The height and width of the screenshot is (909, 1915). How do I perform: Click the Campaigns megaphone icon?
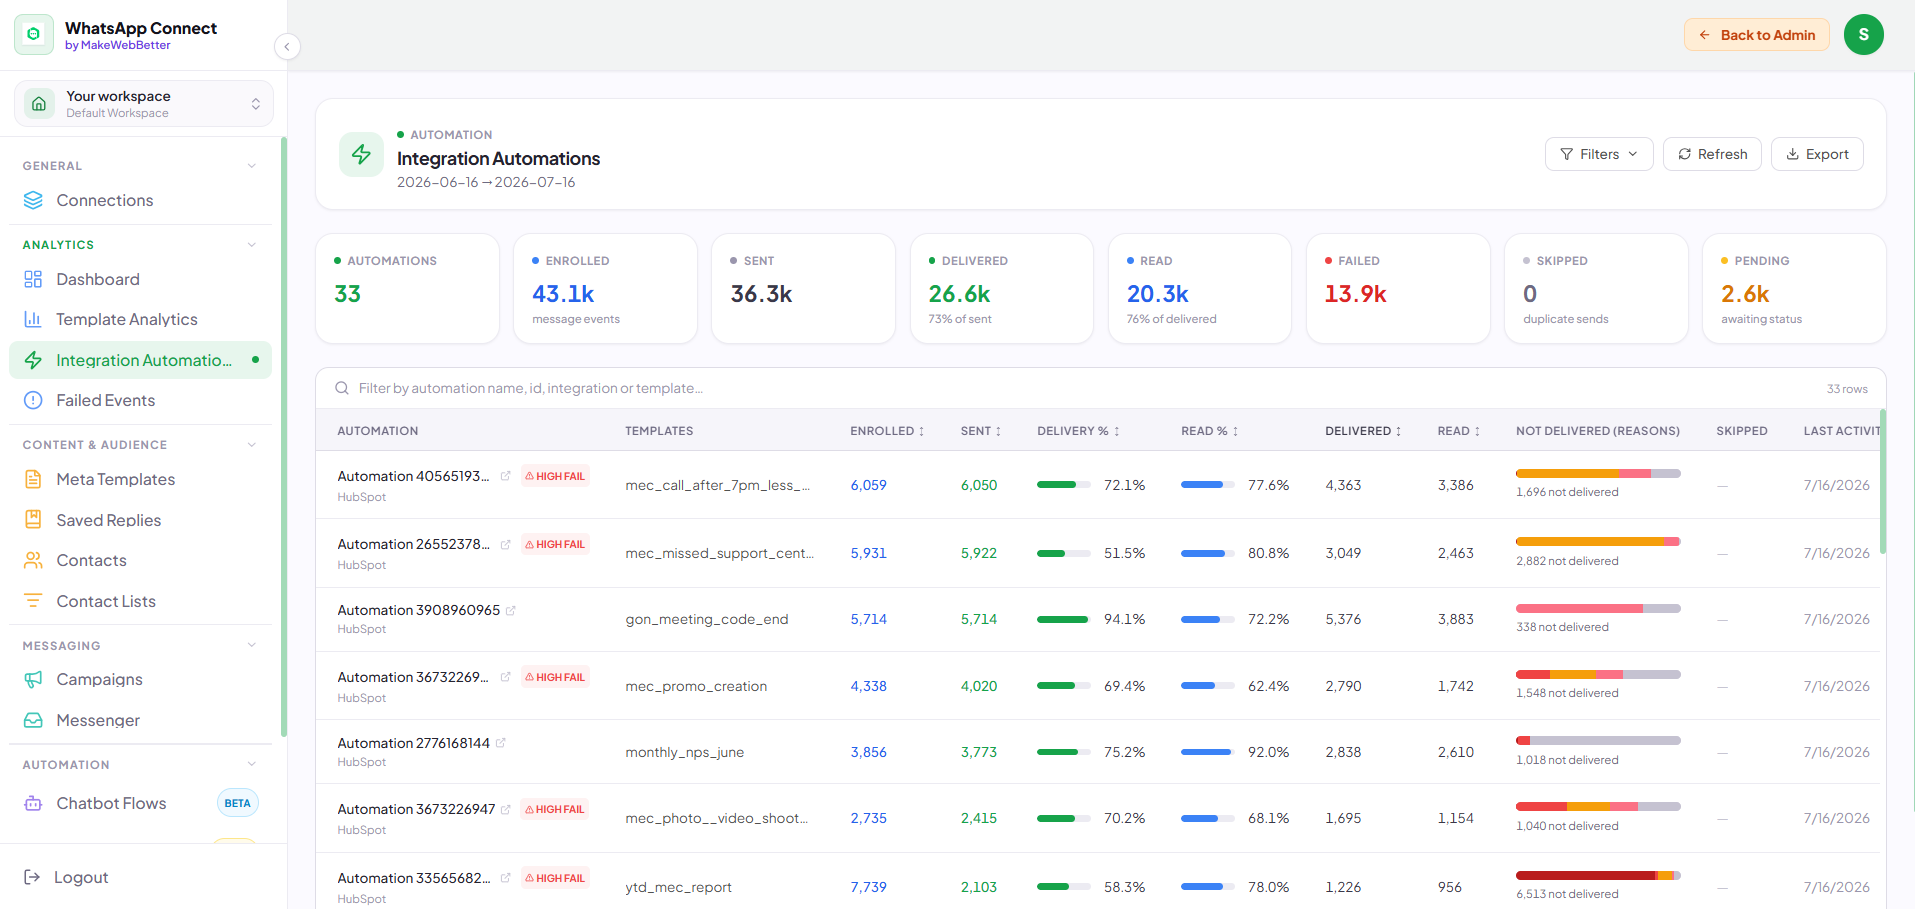(x=33, y=679)
